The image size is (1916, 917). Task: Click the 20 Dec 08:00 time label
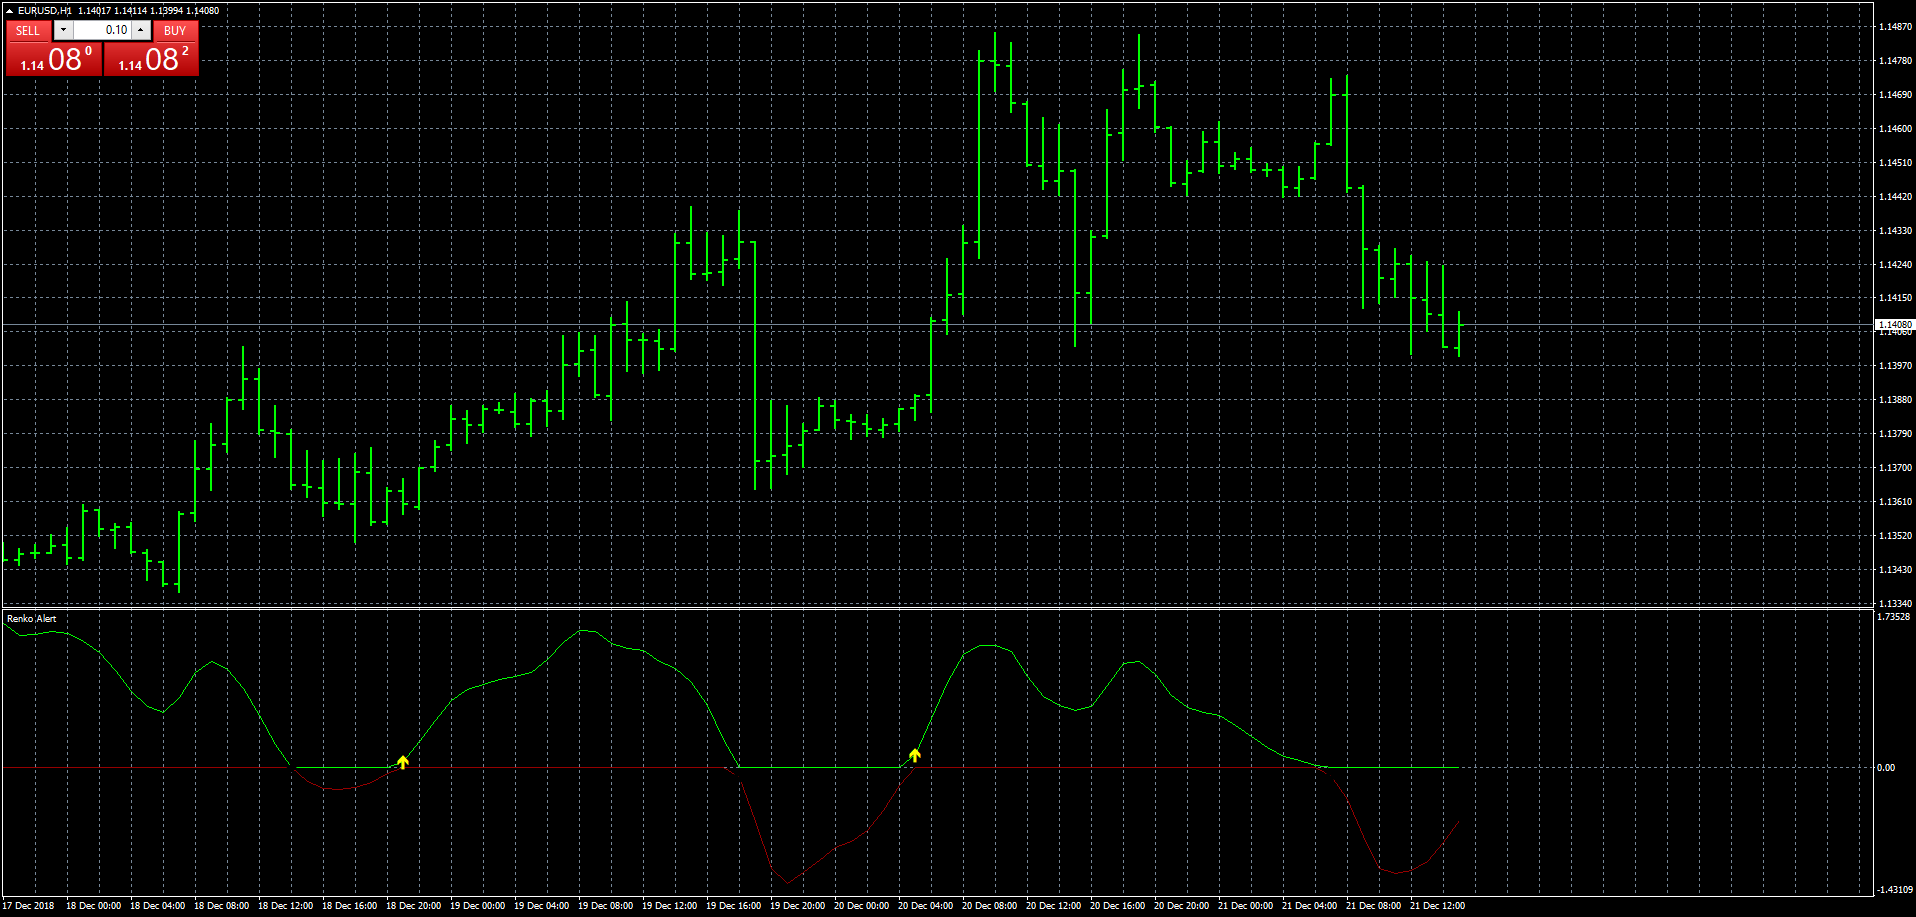(989, 906)
